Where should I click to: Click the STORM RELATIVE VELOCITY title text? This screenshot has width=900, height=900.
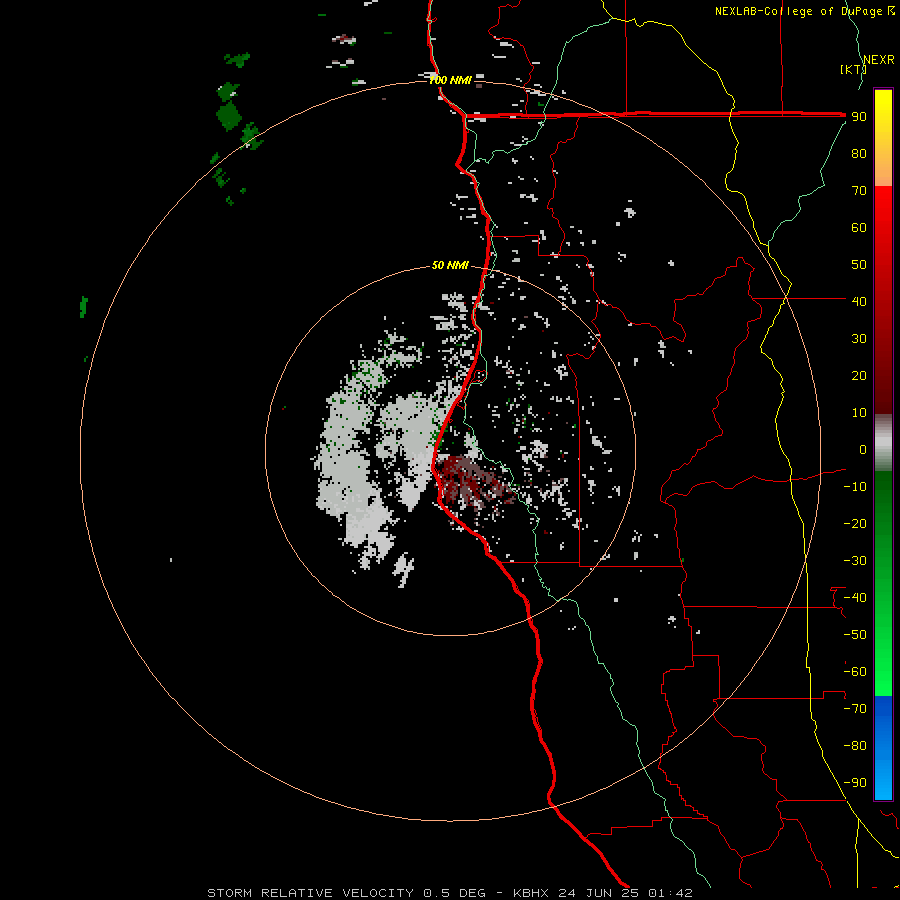310,893
